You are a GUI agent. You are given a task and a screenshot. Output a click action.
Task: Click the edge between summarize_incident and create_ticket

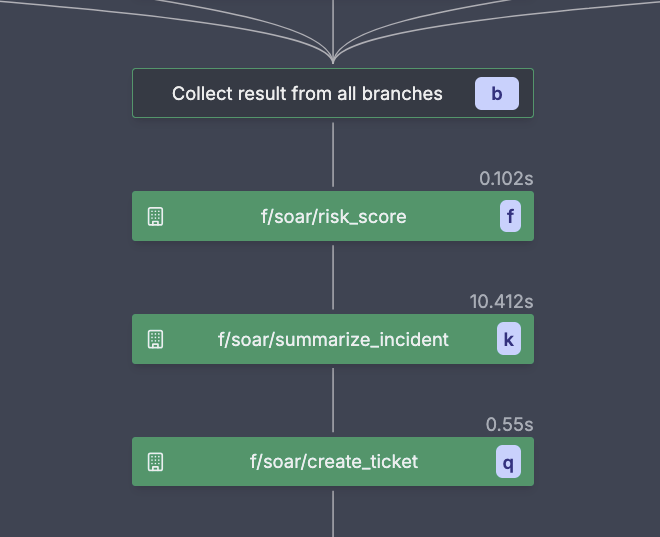tap(333, 400)
